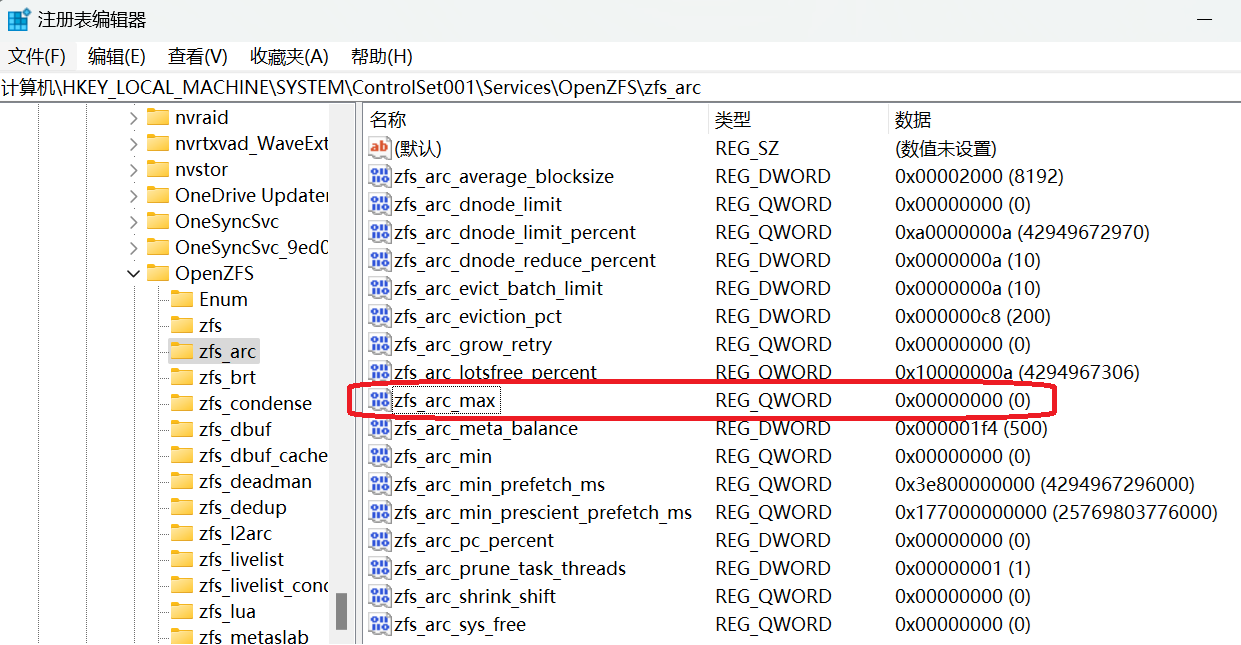The height and width of the screenshot is (645, 1241).
Task: Click the binary value icon beside zfs_arc_max
Action: (380, 401)
